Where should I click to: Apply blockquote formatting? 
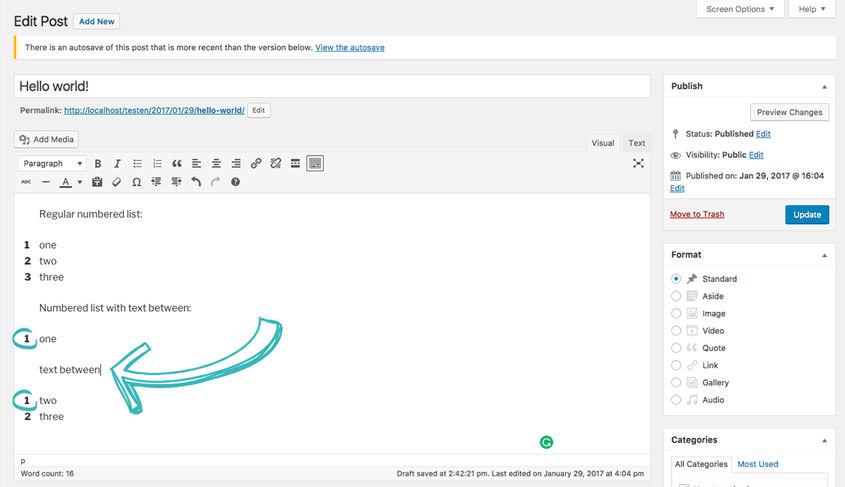[177, 163]
